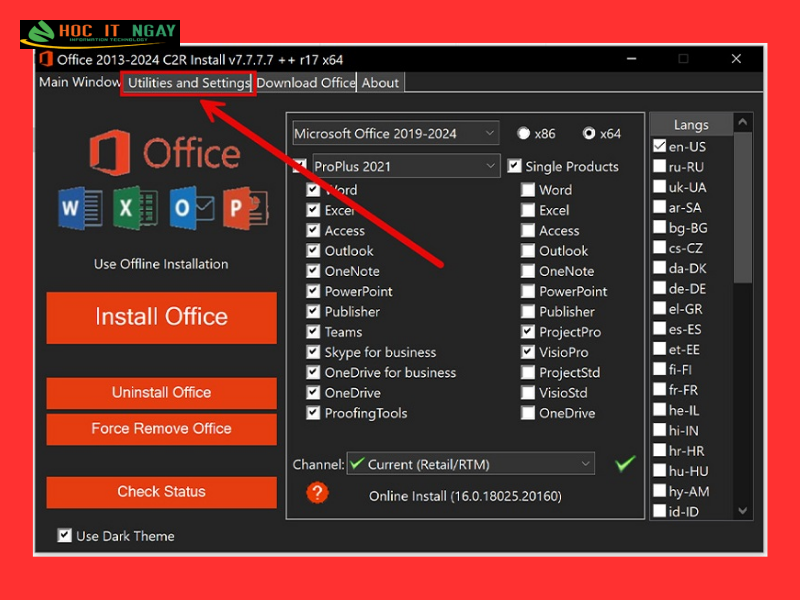Click the large Office logo
Image resolution: width=800 pixels, height=600 pixels.
tap(165, 152)
